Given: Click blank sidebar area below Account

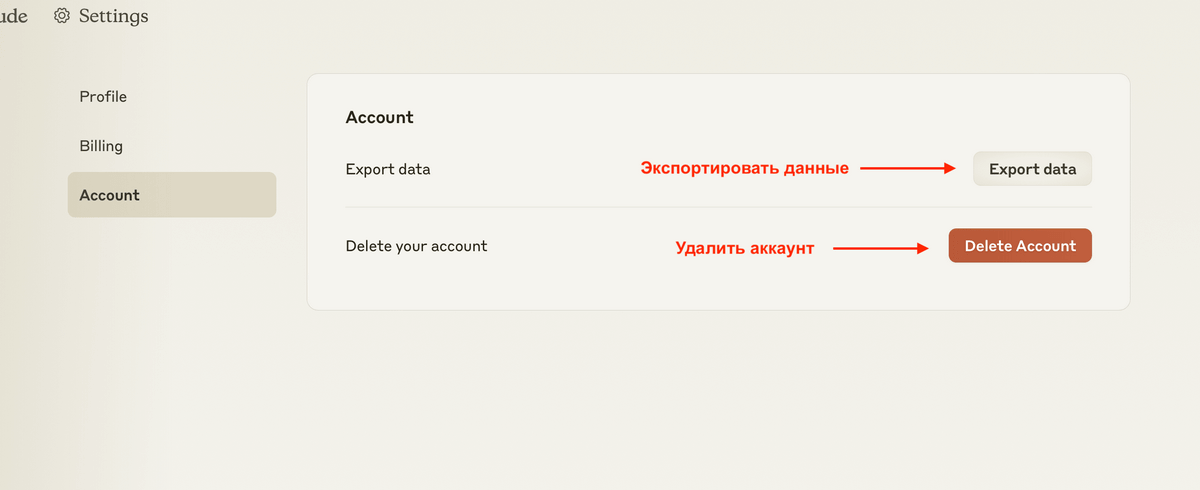Looking at the screenshot, I should [x=172, y=350].
